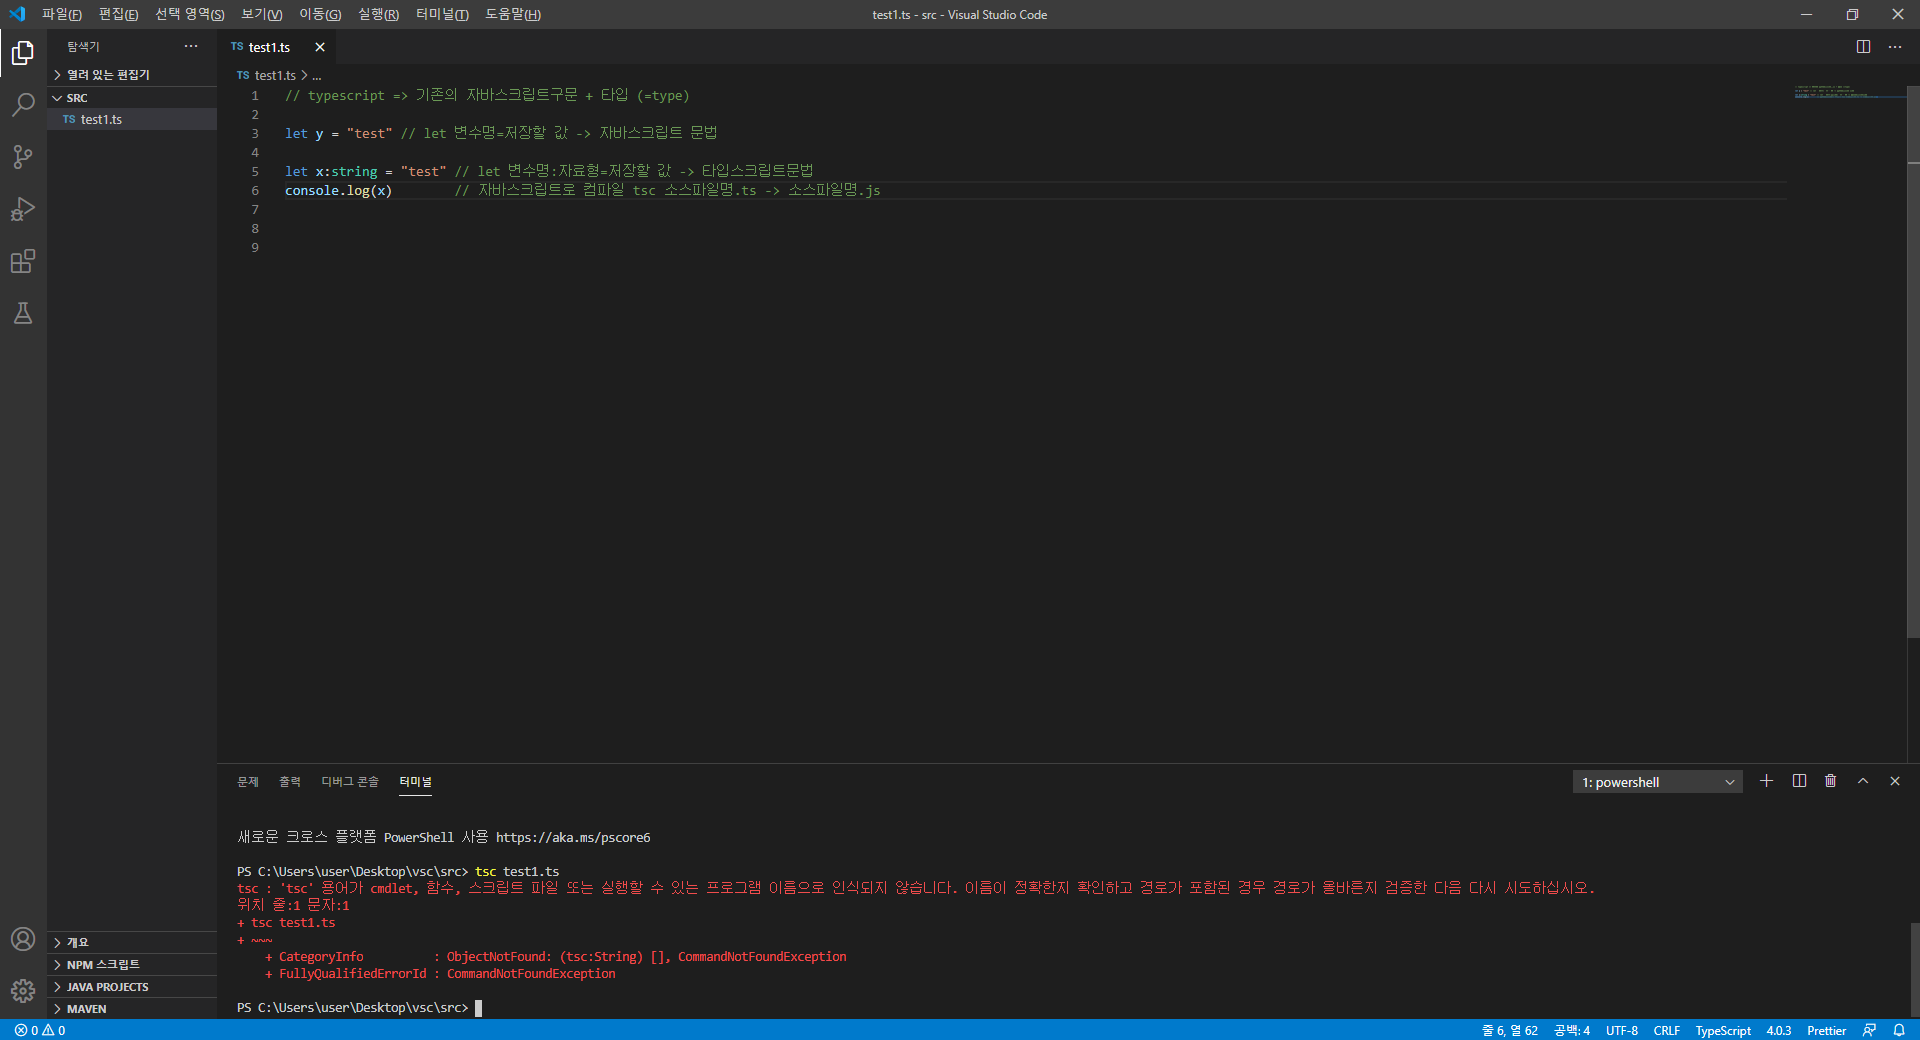Open the Help menu
Image resolution: width=1920 pixels, height=1040 pixels.
point(513,14)
